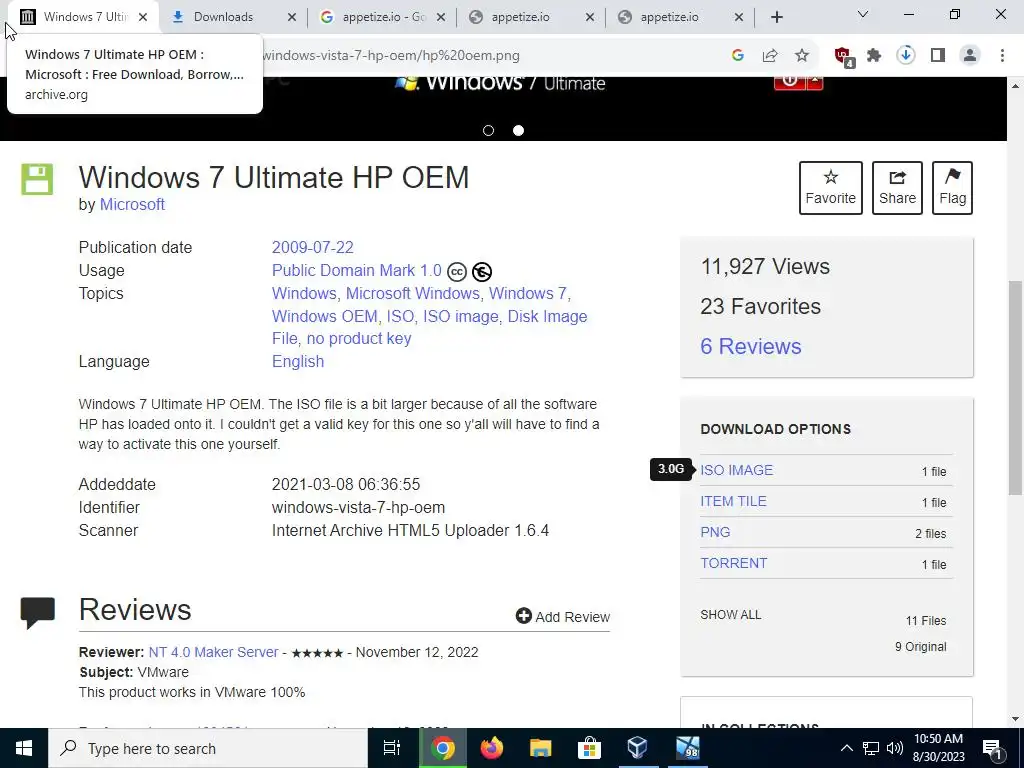Screen dimensions: 1024x768
Task: Click Add Review
Action: click(x=563, y=616)
